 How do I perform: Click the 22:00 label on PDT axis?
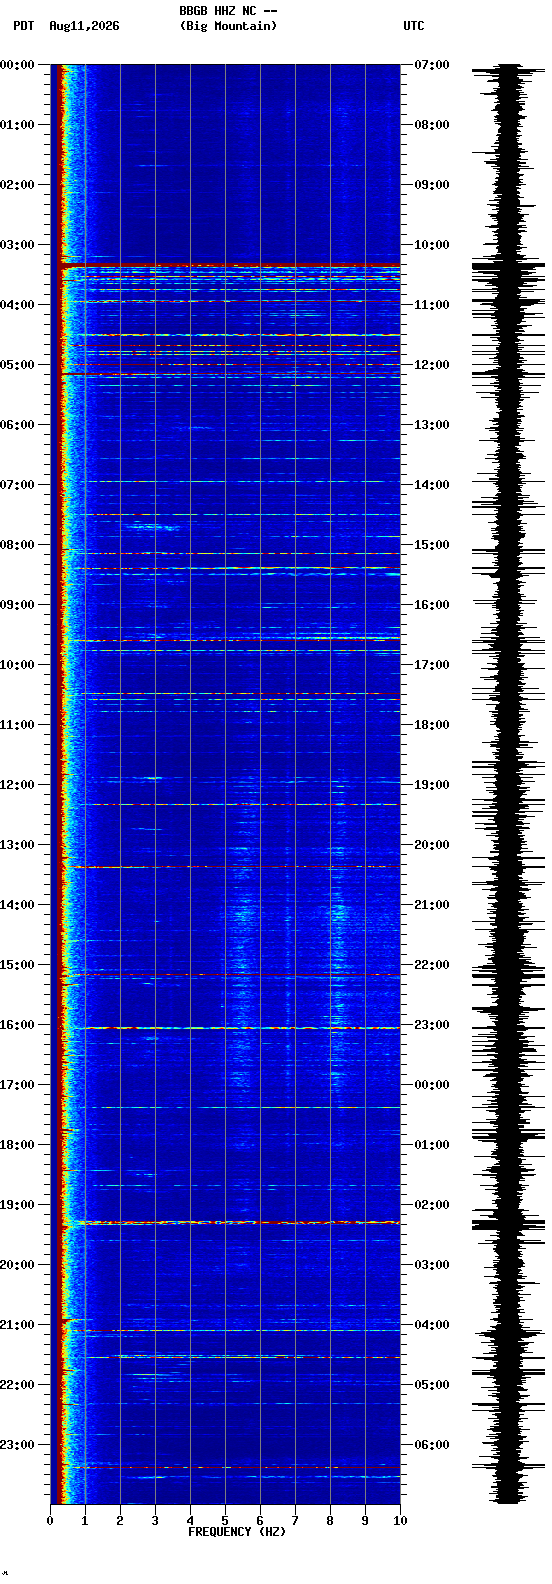[x=17, y=1385]
